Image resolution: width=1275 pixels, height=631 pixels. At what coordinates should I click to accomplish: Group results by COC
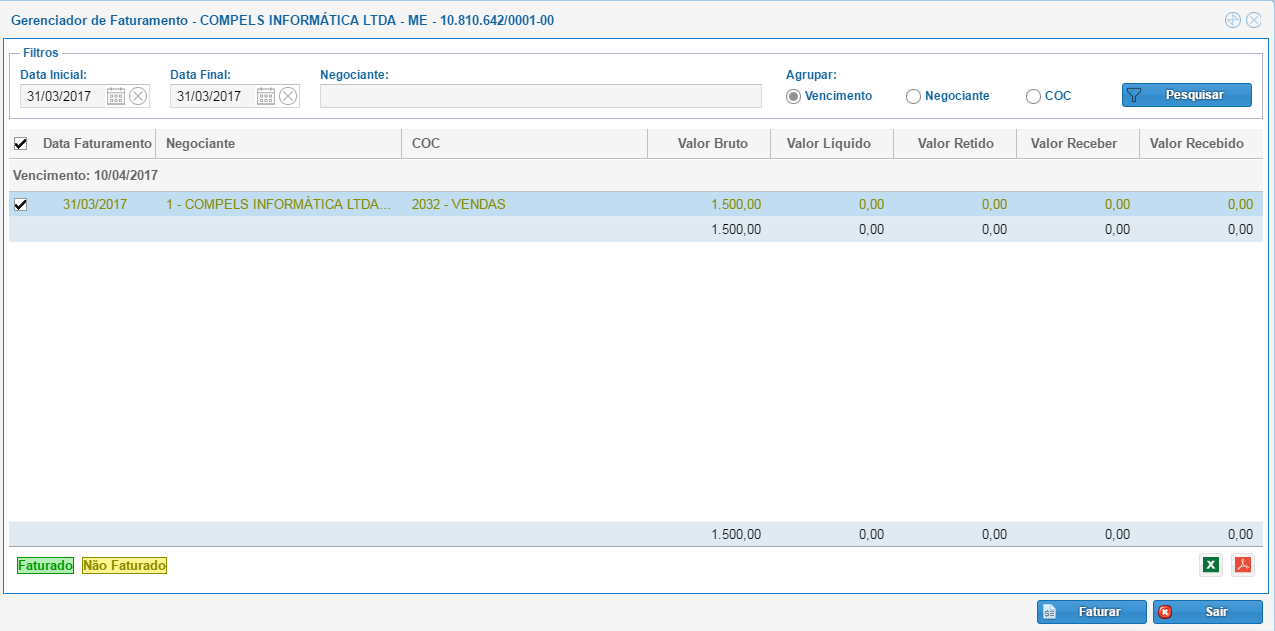pos(1033,96)
